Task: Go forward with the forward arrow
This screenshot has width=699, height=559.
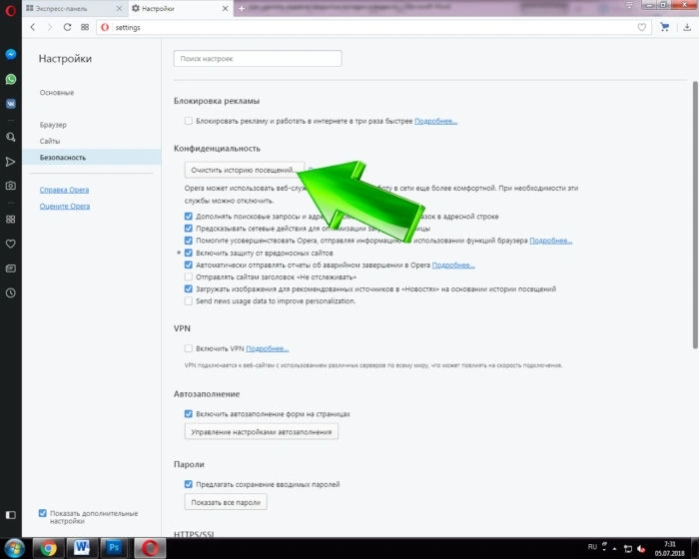Action: (49, 27)
